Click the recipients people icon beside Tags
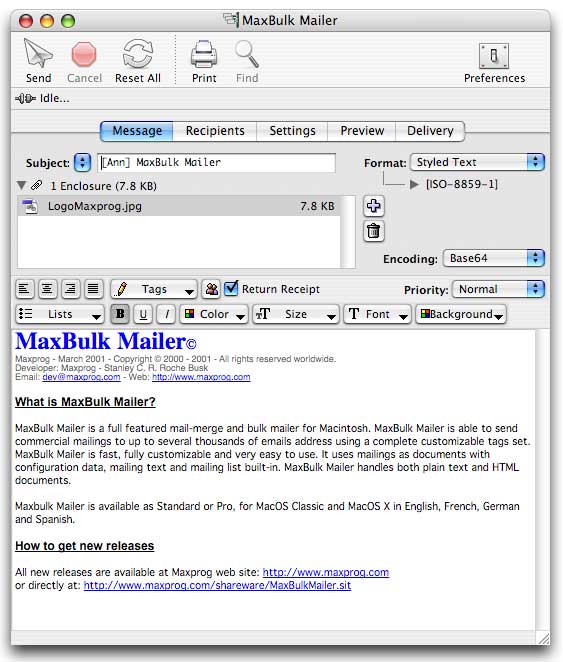The image size is (563, 662). 211,289
